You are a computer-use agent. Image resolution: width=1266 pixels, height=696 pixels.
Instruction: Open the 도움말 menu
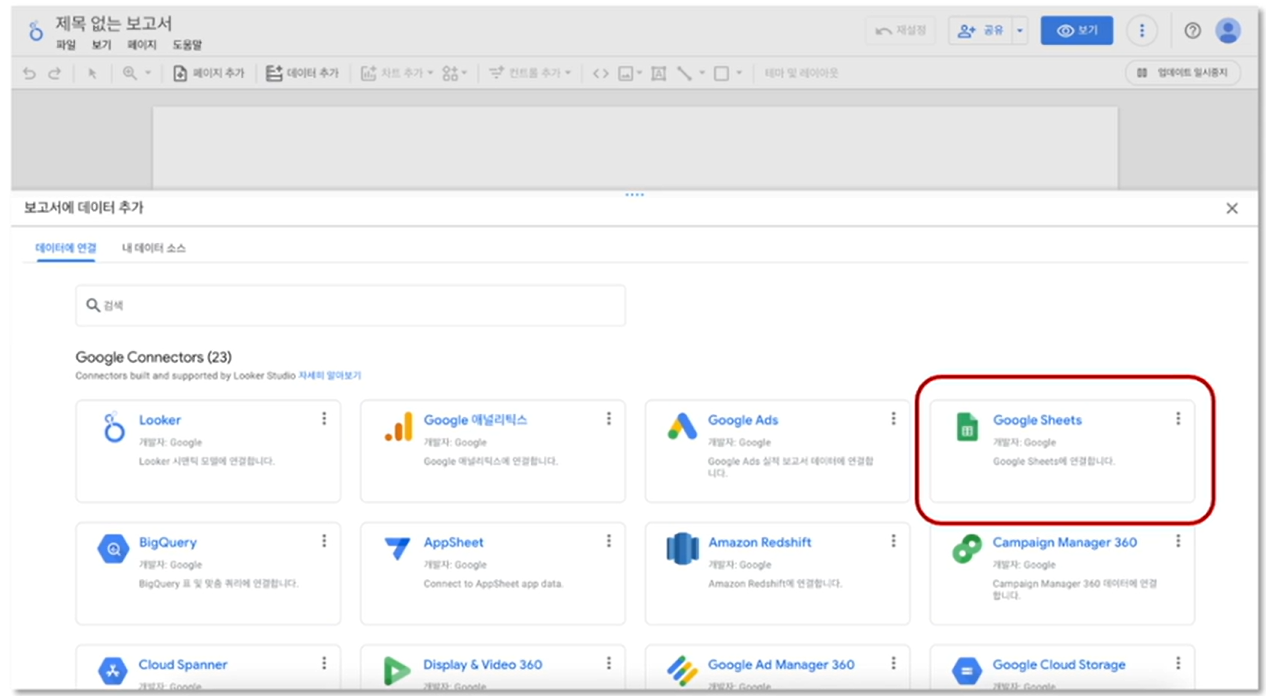point(187,45)
